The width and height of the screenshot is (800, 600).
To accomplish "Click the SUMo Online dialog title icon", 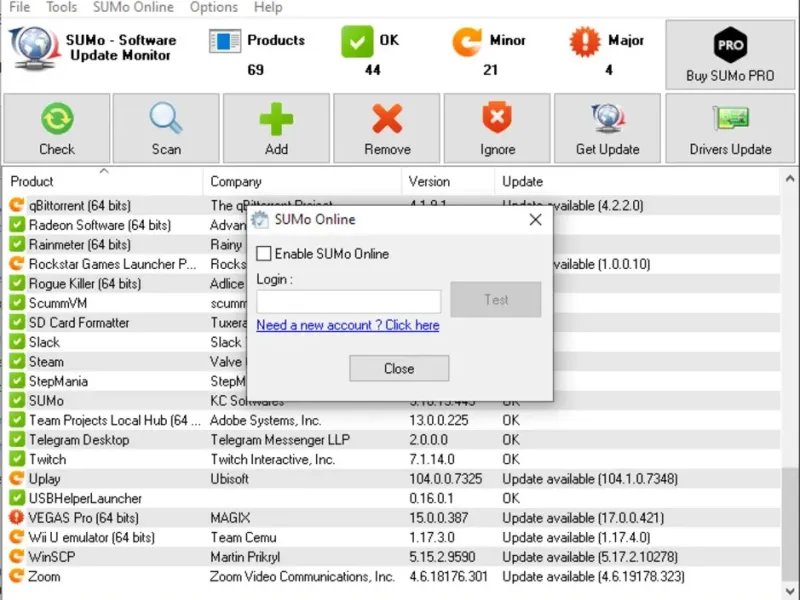I will (260, 220).
